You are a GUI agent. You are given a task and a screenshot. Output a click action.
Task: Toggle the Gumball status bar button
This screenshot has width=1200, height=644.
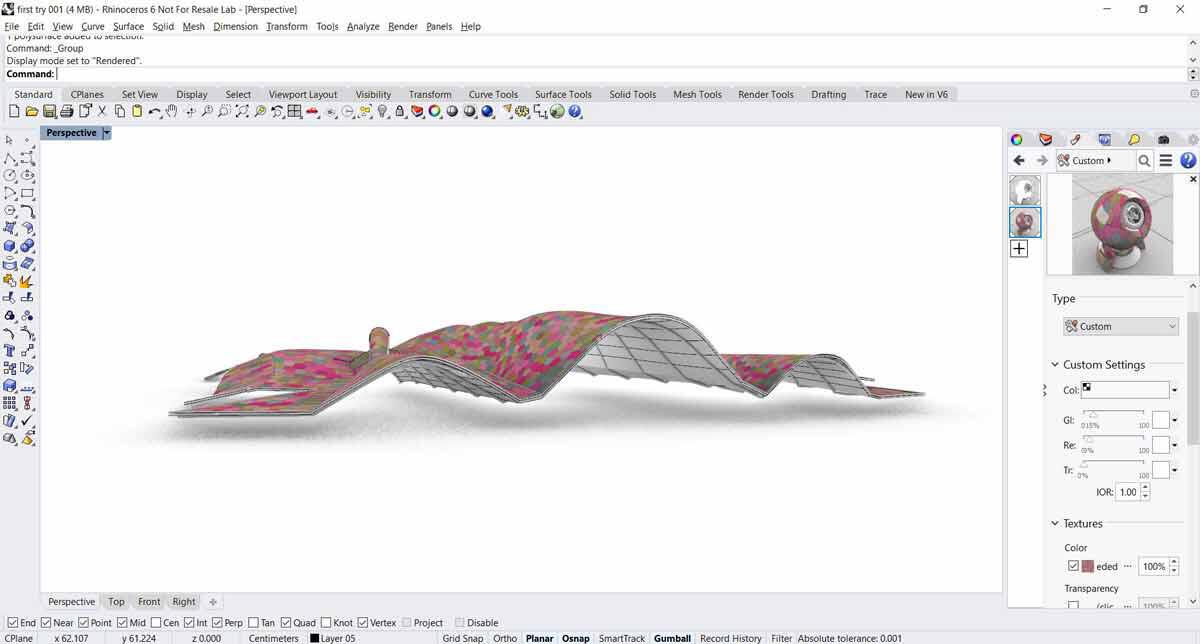click(672, 638)
